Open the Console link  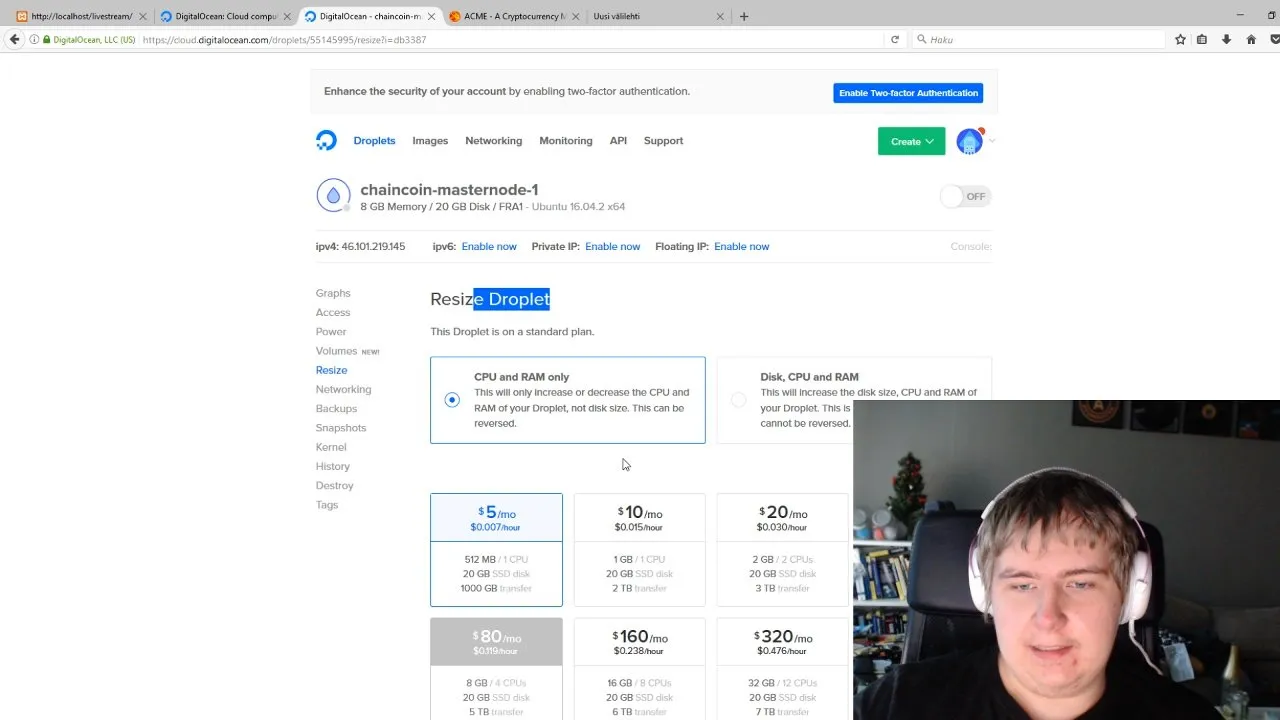pyautogui.click(x=970, y=246)
